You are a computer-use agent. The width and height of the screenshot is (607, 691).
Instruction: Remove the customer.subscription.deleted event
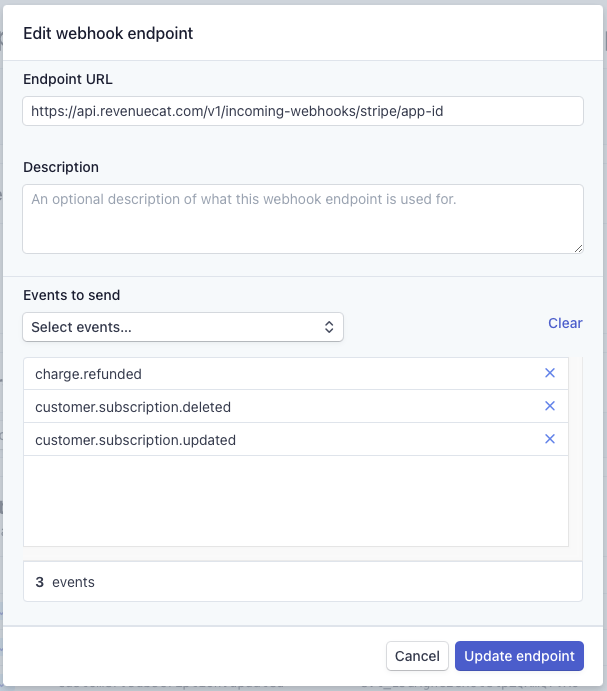(x=549, y=406)
